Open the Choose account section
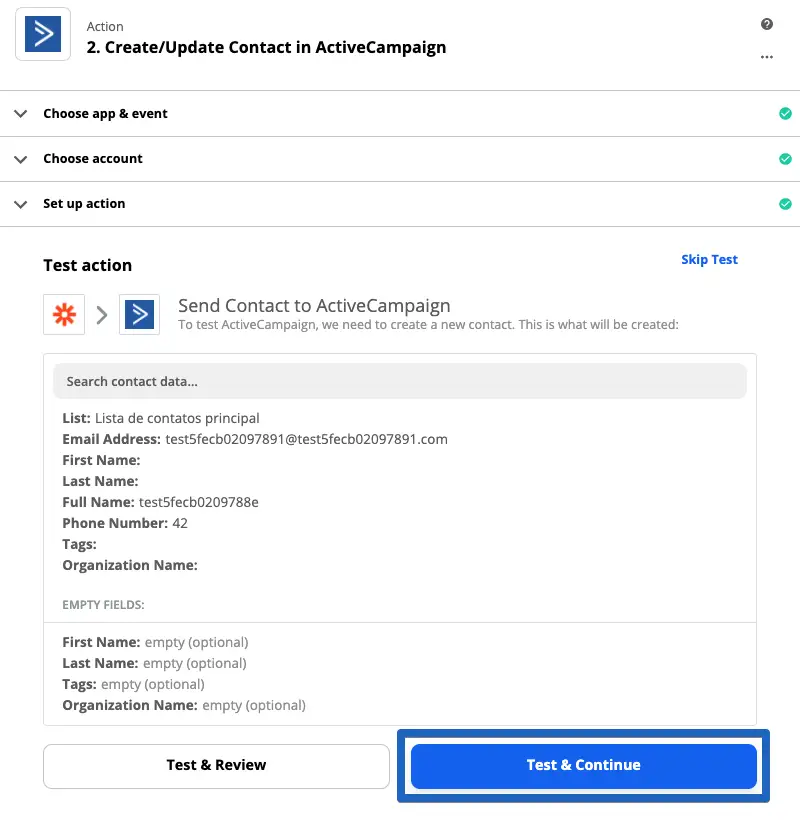 pos(93,159)
